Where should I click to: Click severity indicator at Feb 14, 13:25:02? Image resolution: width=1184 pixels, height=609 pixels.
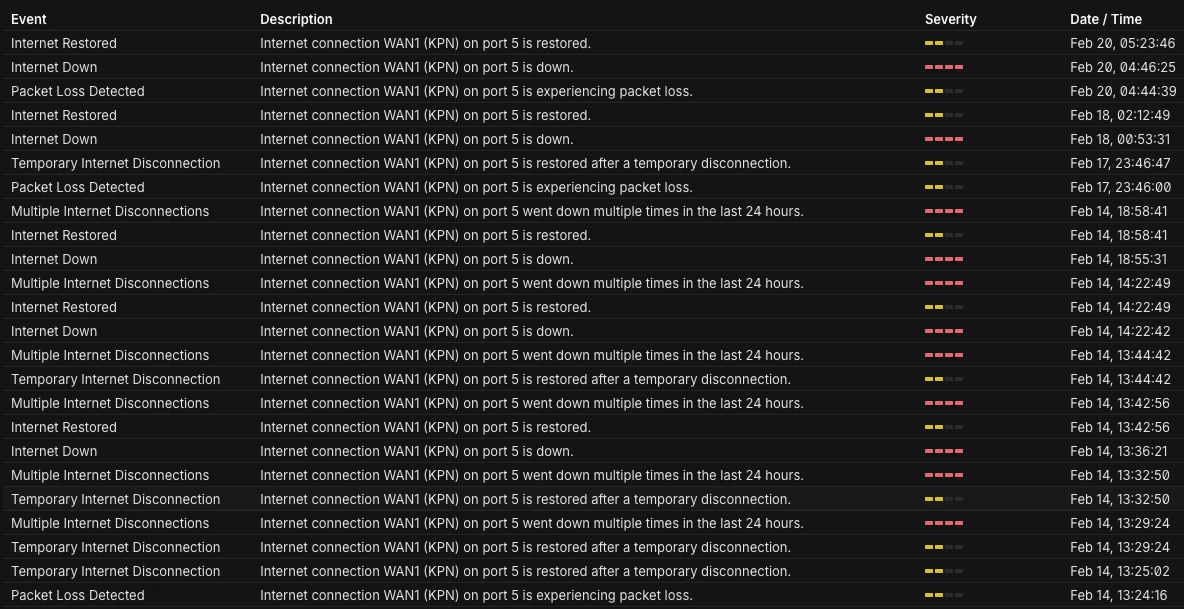943,571
